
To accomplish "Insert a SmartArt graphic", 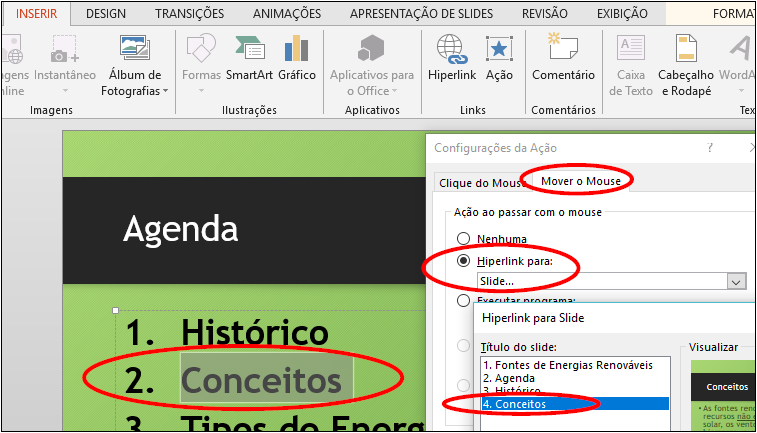I will point(249,58).
